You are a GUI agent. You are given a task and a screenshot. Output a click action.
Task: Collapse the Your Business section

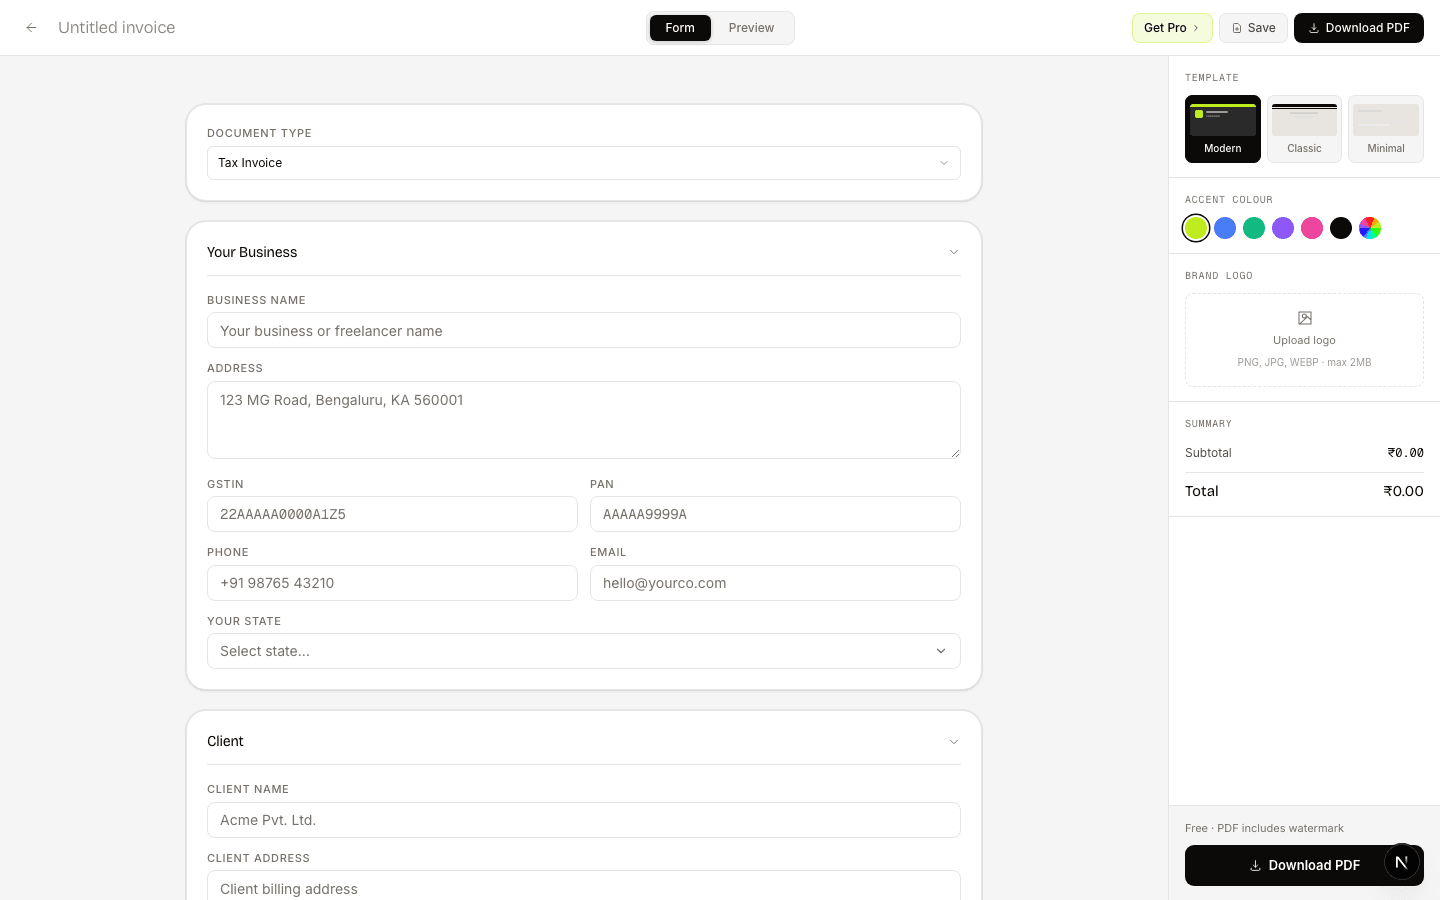tap(584, 252)
